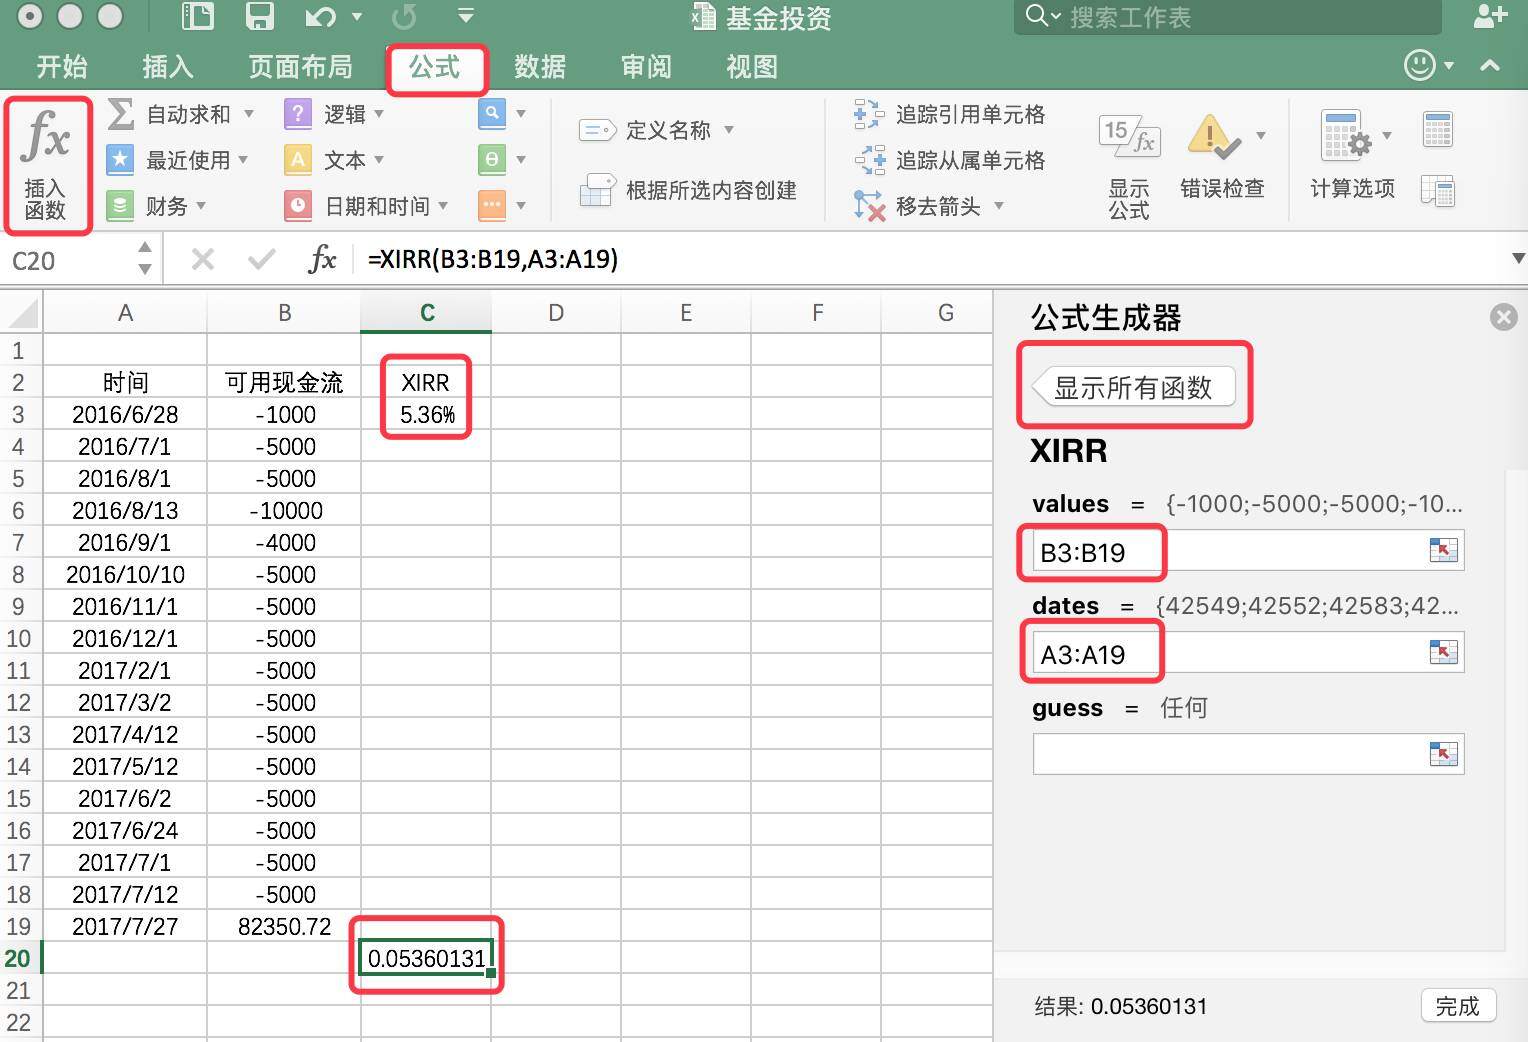This screenshot has width=1528, height=1042.
Task: Click the Undo arrow icon
Action: [320, 17]
